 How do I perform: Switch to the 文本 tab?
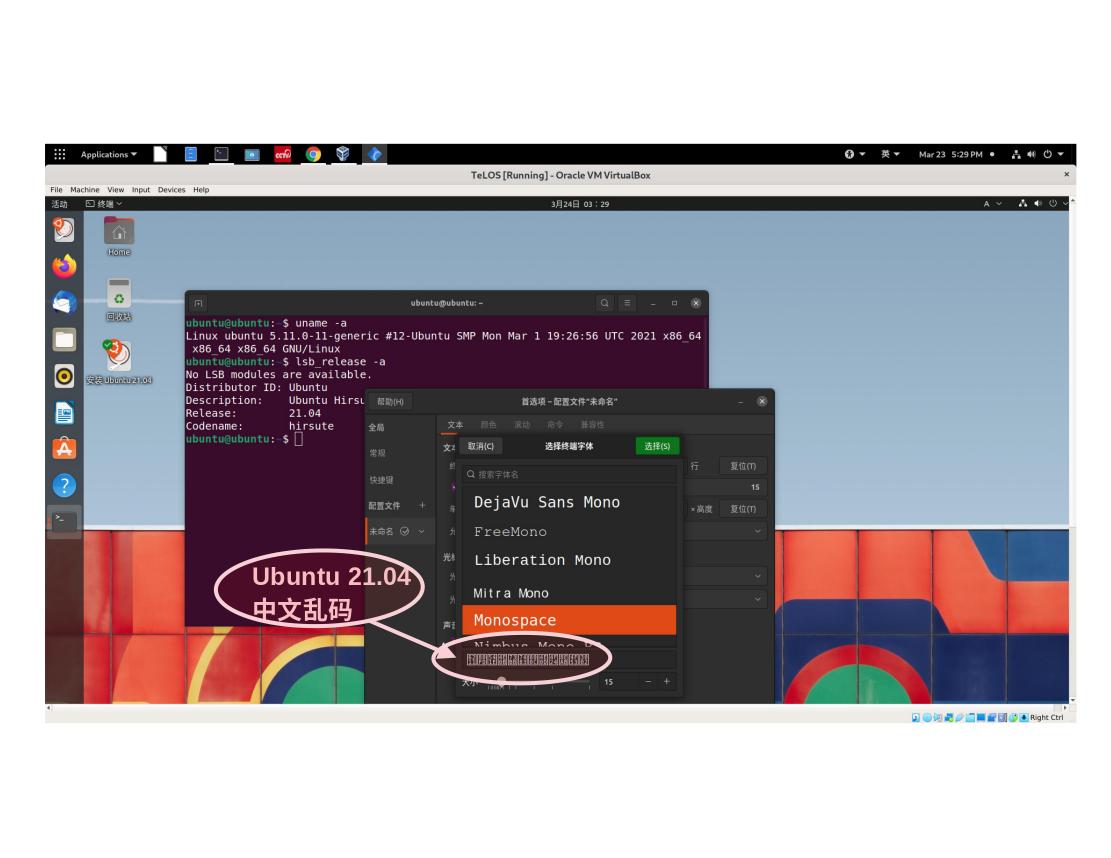coord(455,425)
